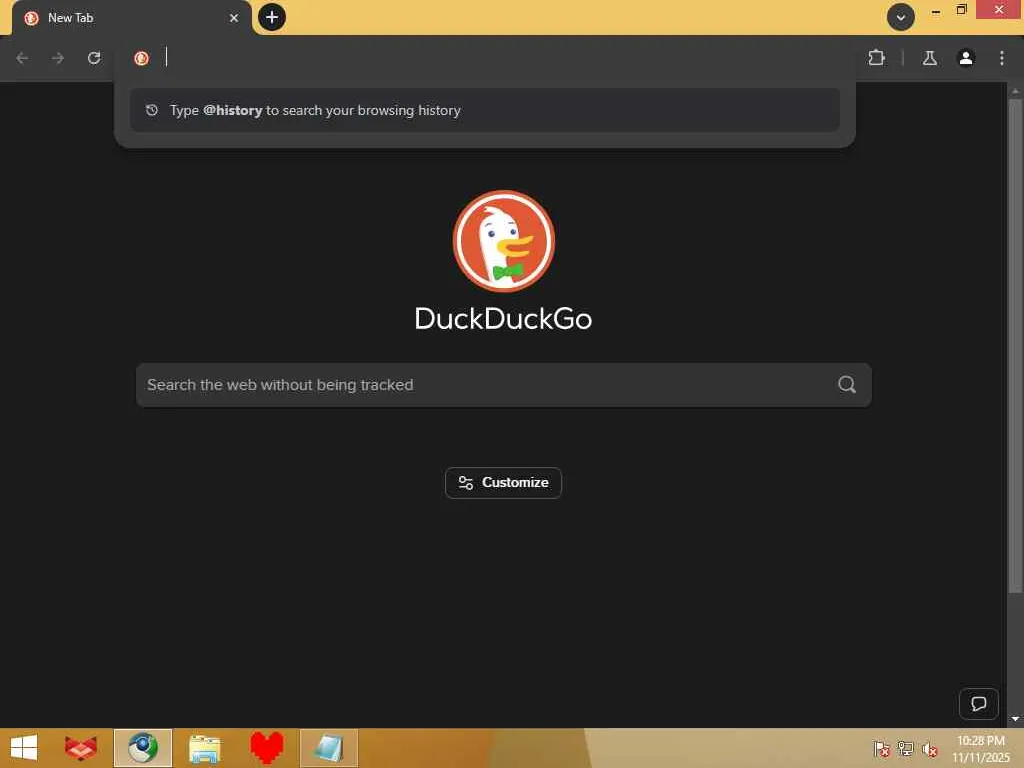Image resolution: width=1024 pixels, height=768 pixels.
Task: Open the feedback chat bubble icon
Action: click(978, 703)
